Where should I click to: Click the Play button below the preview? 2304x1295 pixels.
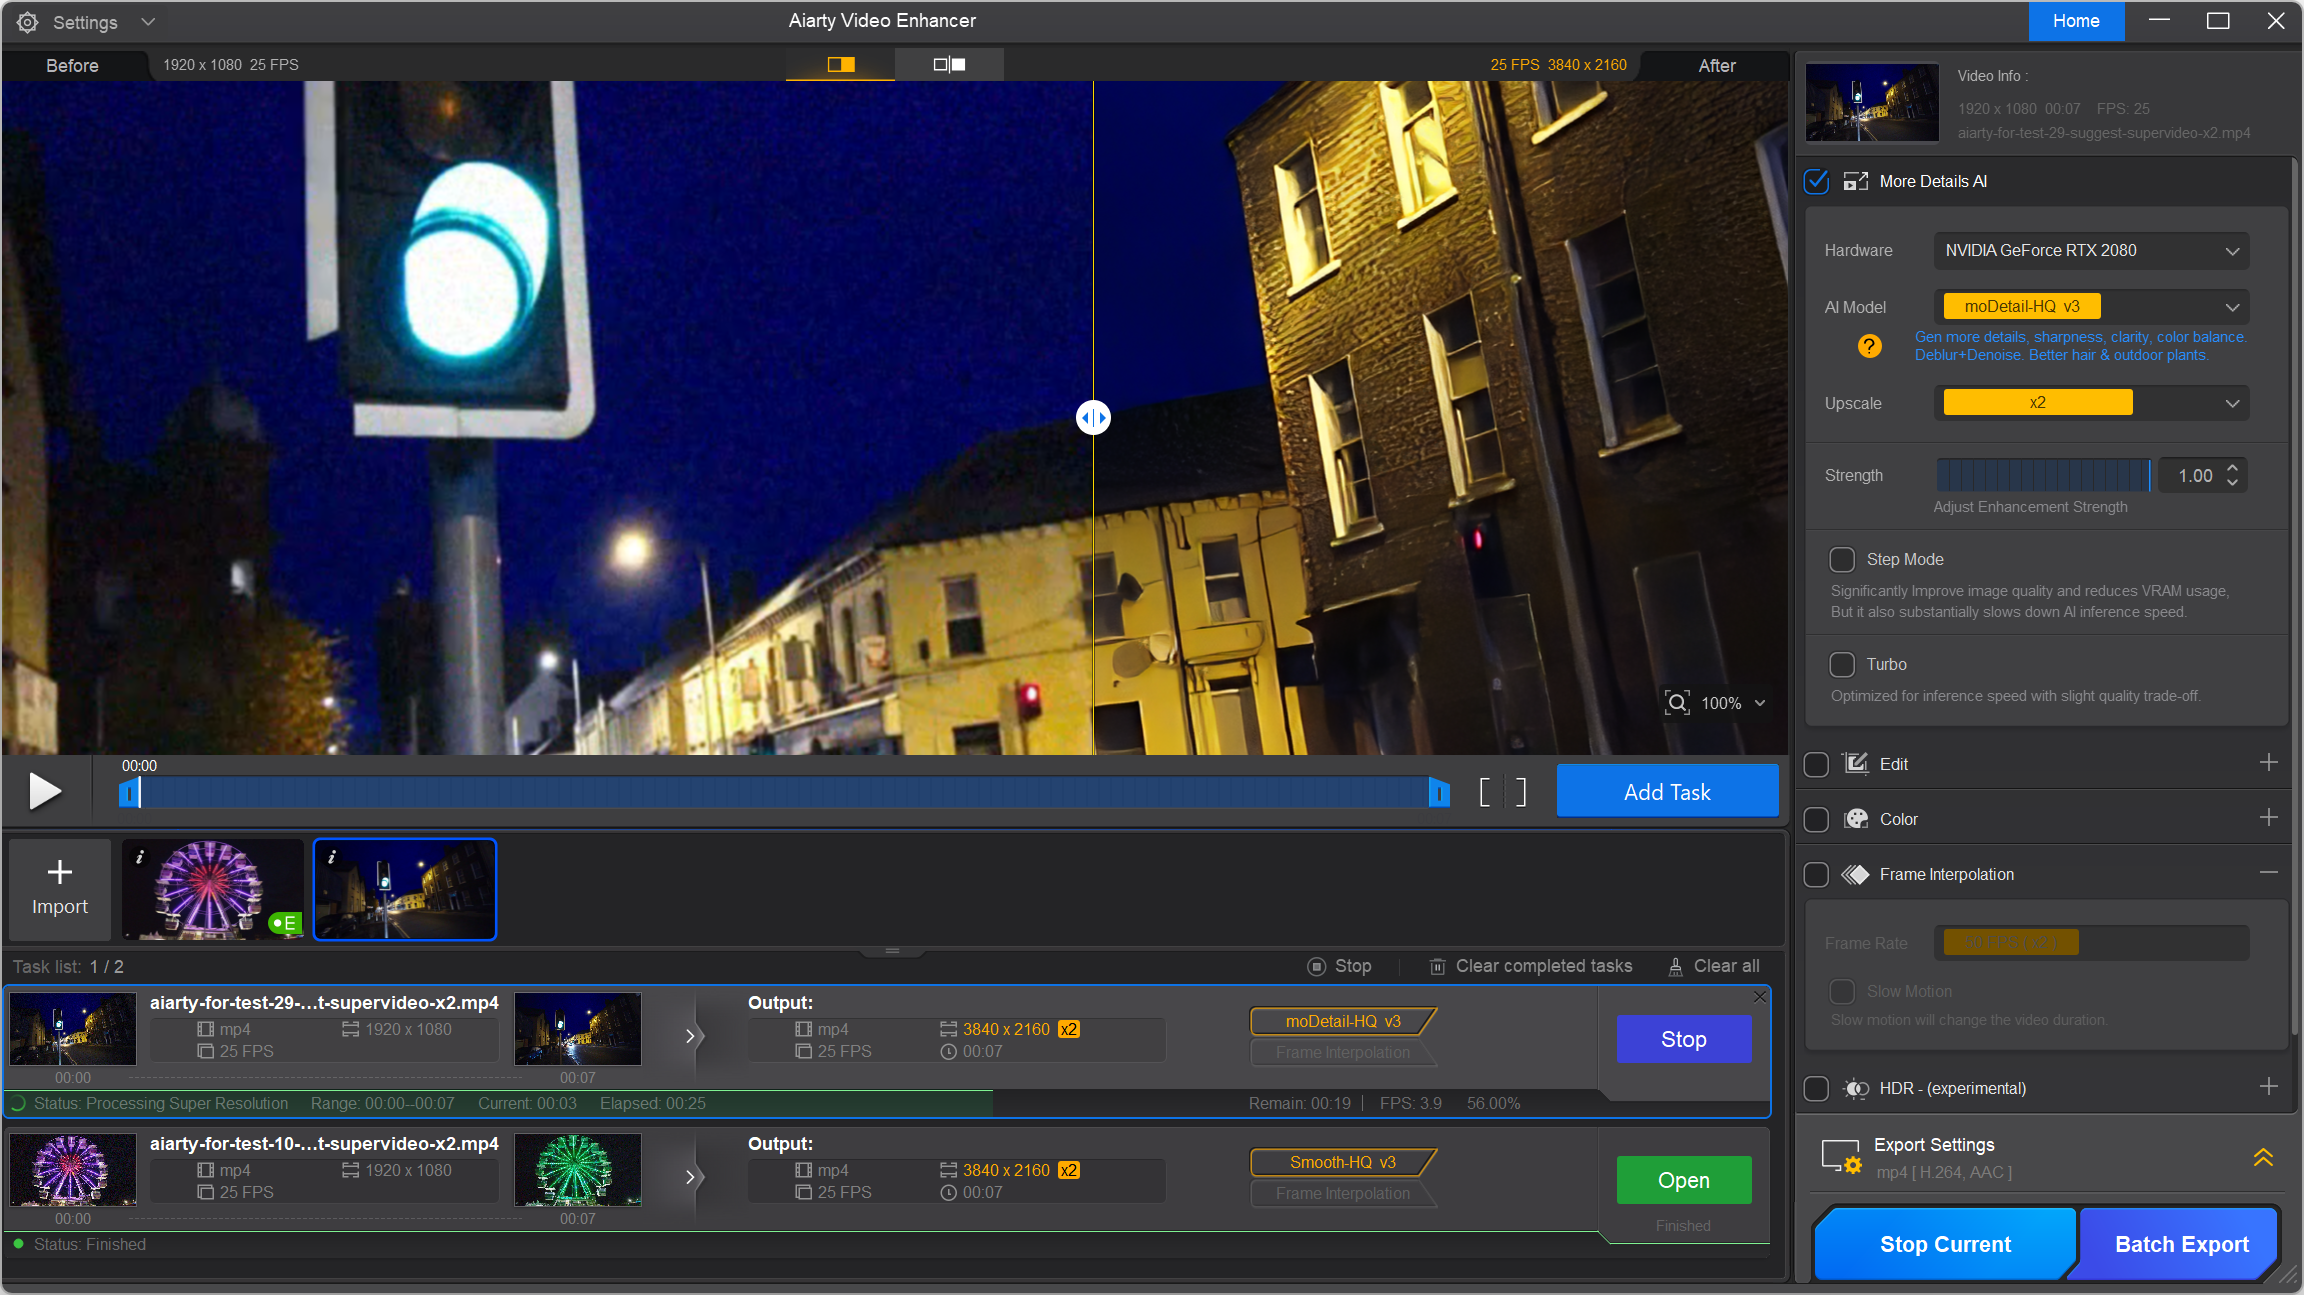point(45,791)
